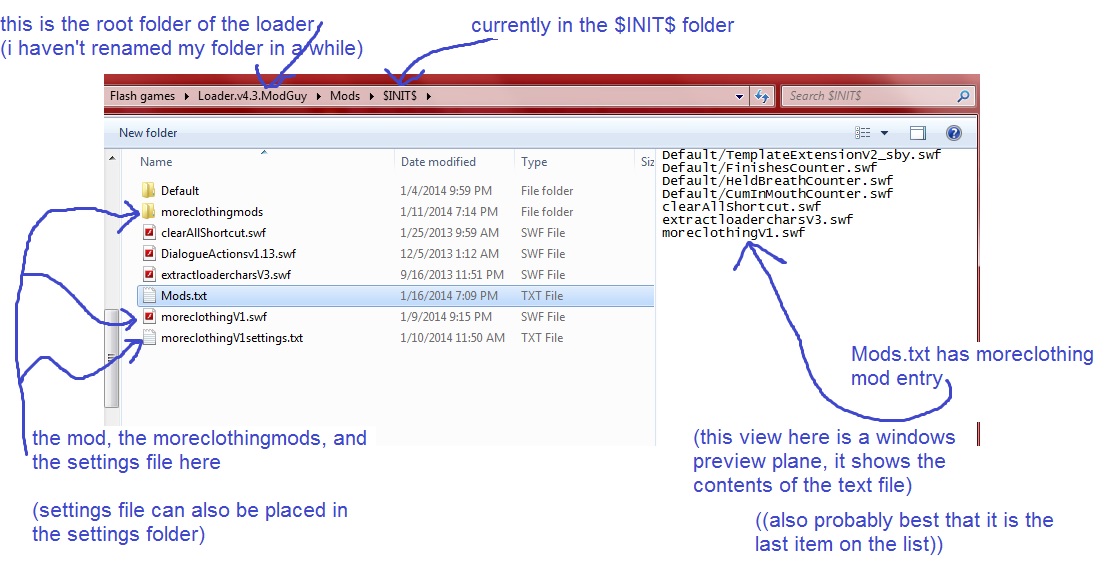Click the moreclothingV1settings.txt file icon
This screenshot has height=582, width=1106.
pyautogui.click(x=149, y=338)
